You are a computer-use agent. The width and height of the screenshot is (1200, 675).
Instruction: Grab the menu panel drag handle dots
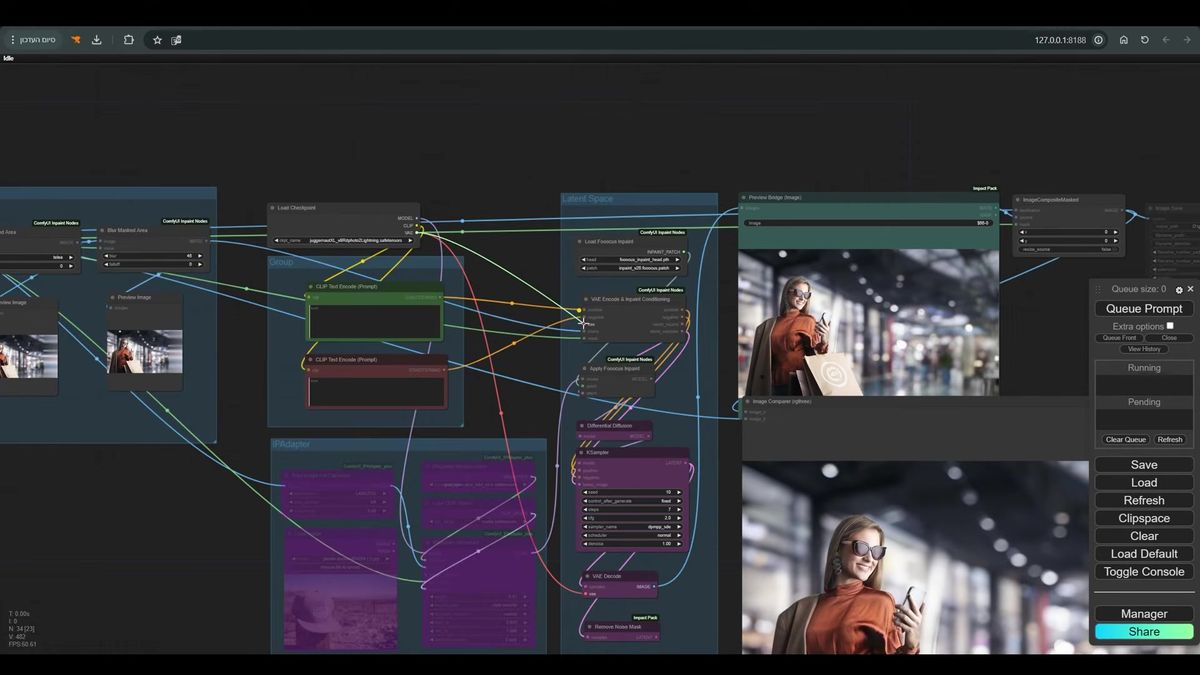[x=1098, y=289]
